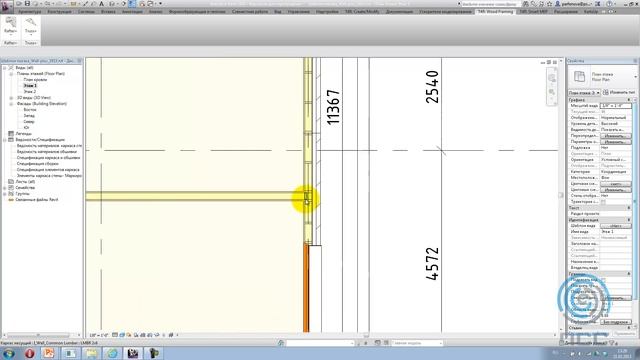Select the Text 'A' tool in quick access toolbar
Image resolution: width=640 pixels, height=360 pixels.
[101, 4]
